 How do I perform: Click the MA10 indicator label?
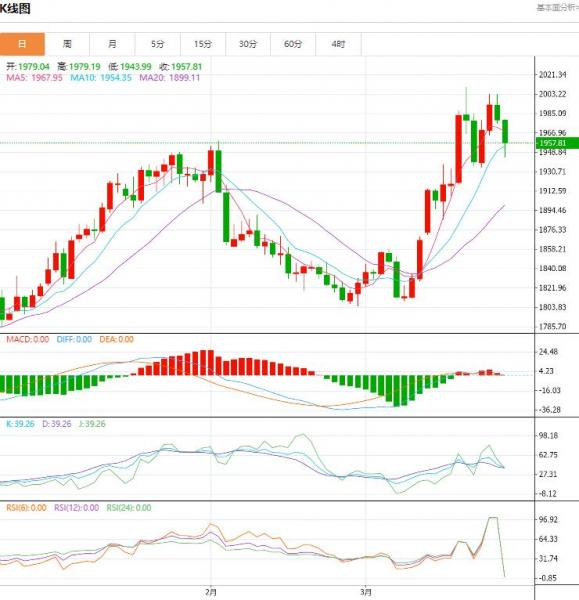tap(101, 78)
